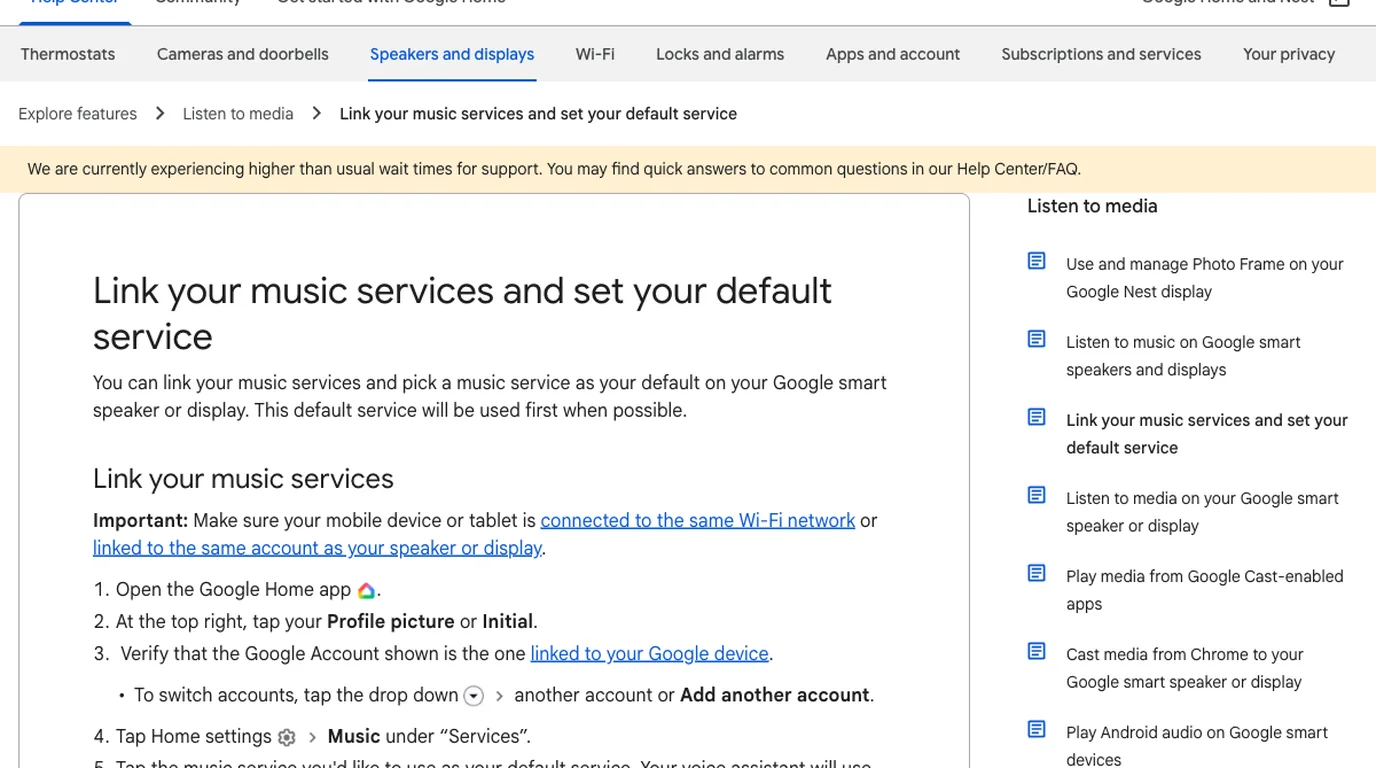Open the 'connected to the same Wi-Fi network' link
Screen dimensions: 1376x768
(x=698, y=520)
